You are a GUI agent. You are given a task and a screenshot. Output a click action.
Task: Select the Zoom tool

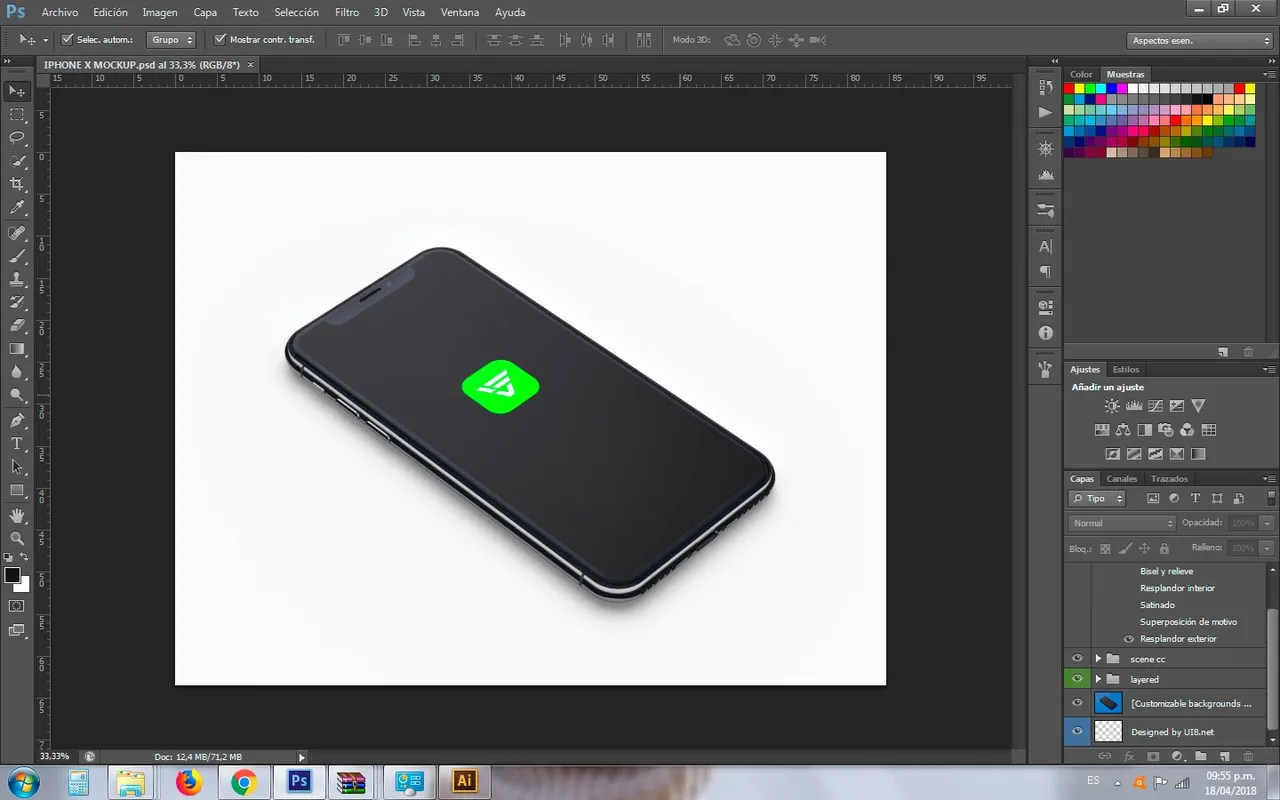(x=17, y=538)
